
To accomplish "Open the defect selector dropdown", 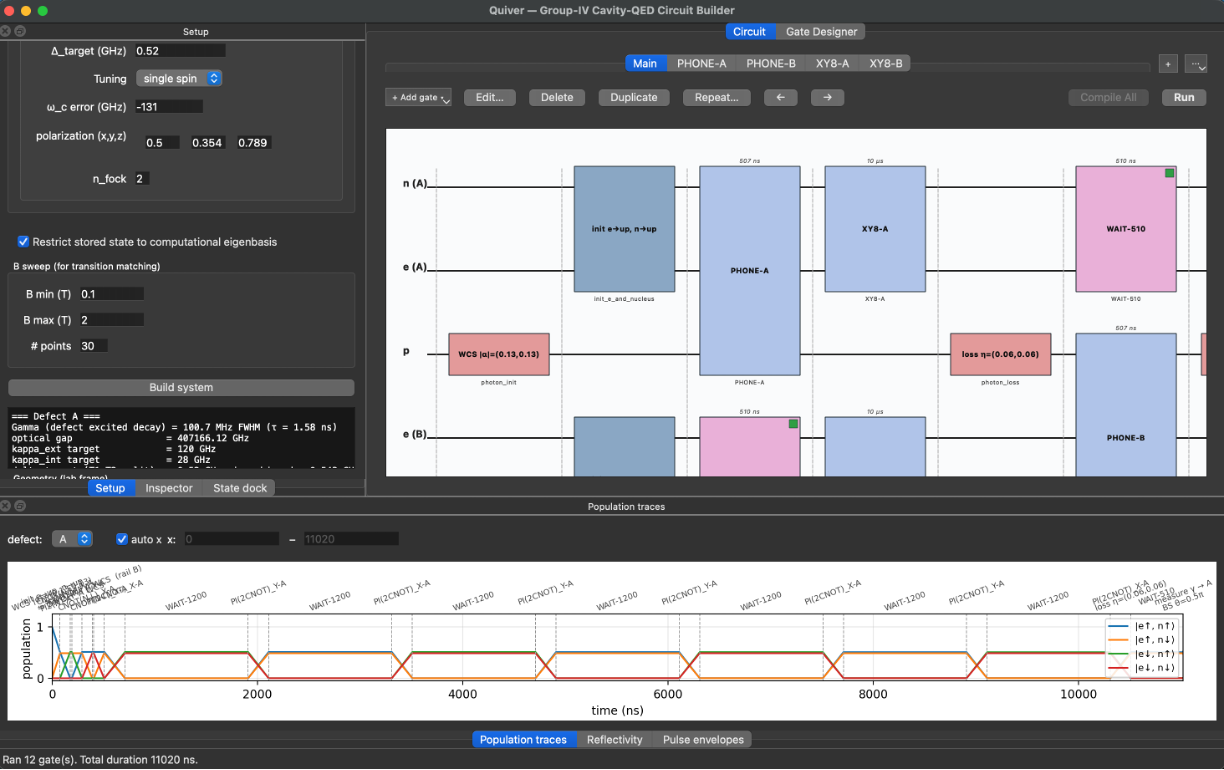I will (72, 539).
